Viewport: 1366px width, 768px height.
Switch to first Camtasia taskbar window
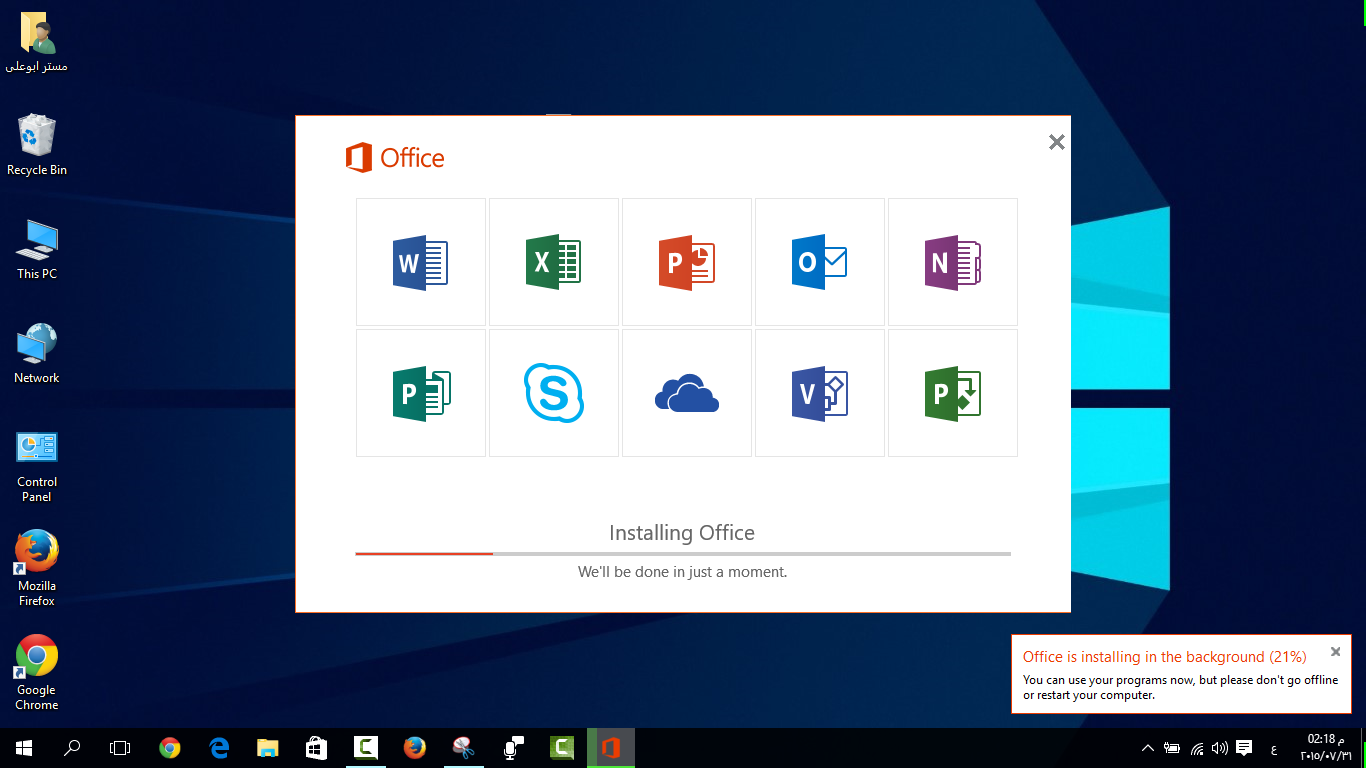click(x=366, y=748)
